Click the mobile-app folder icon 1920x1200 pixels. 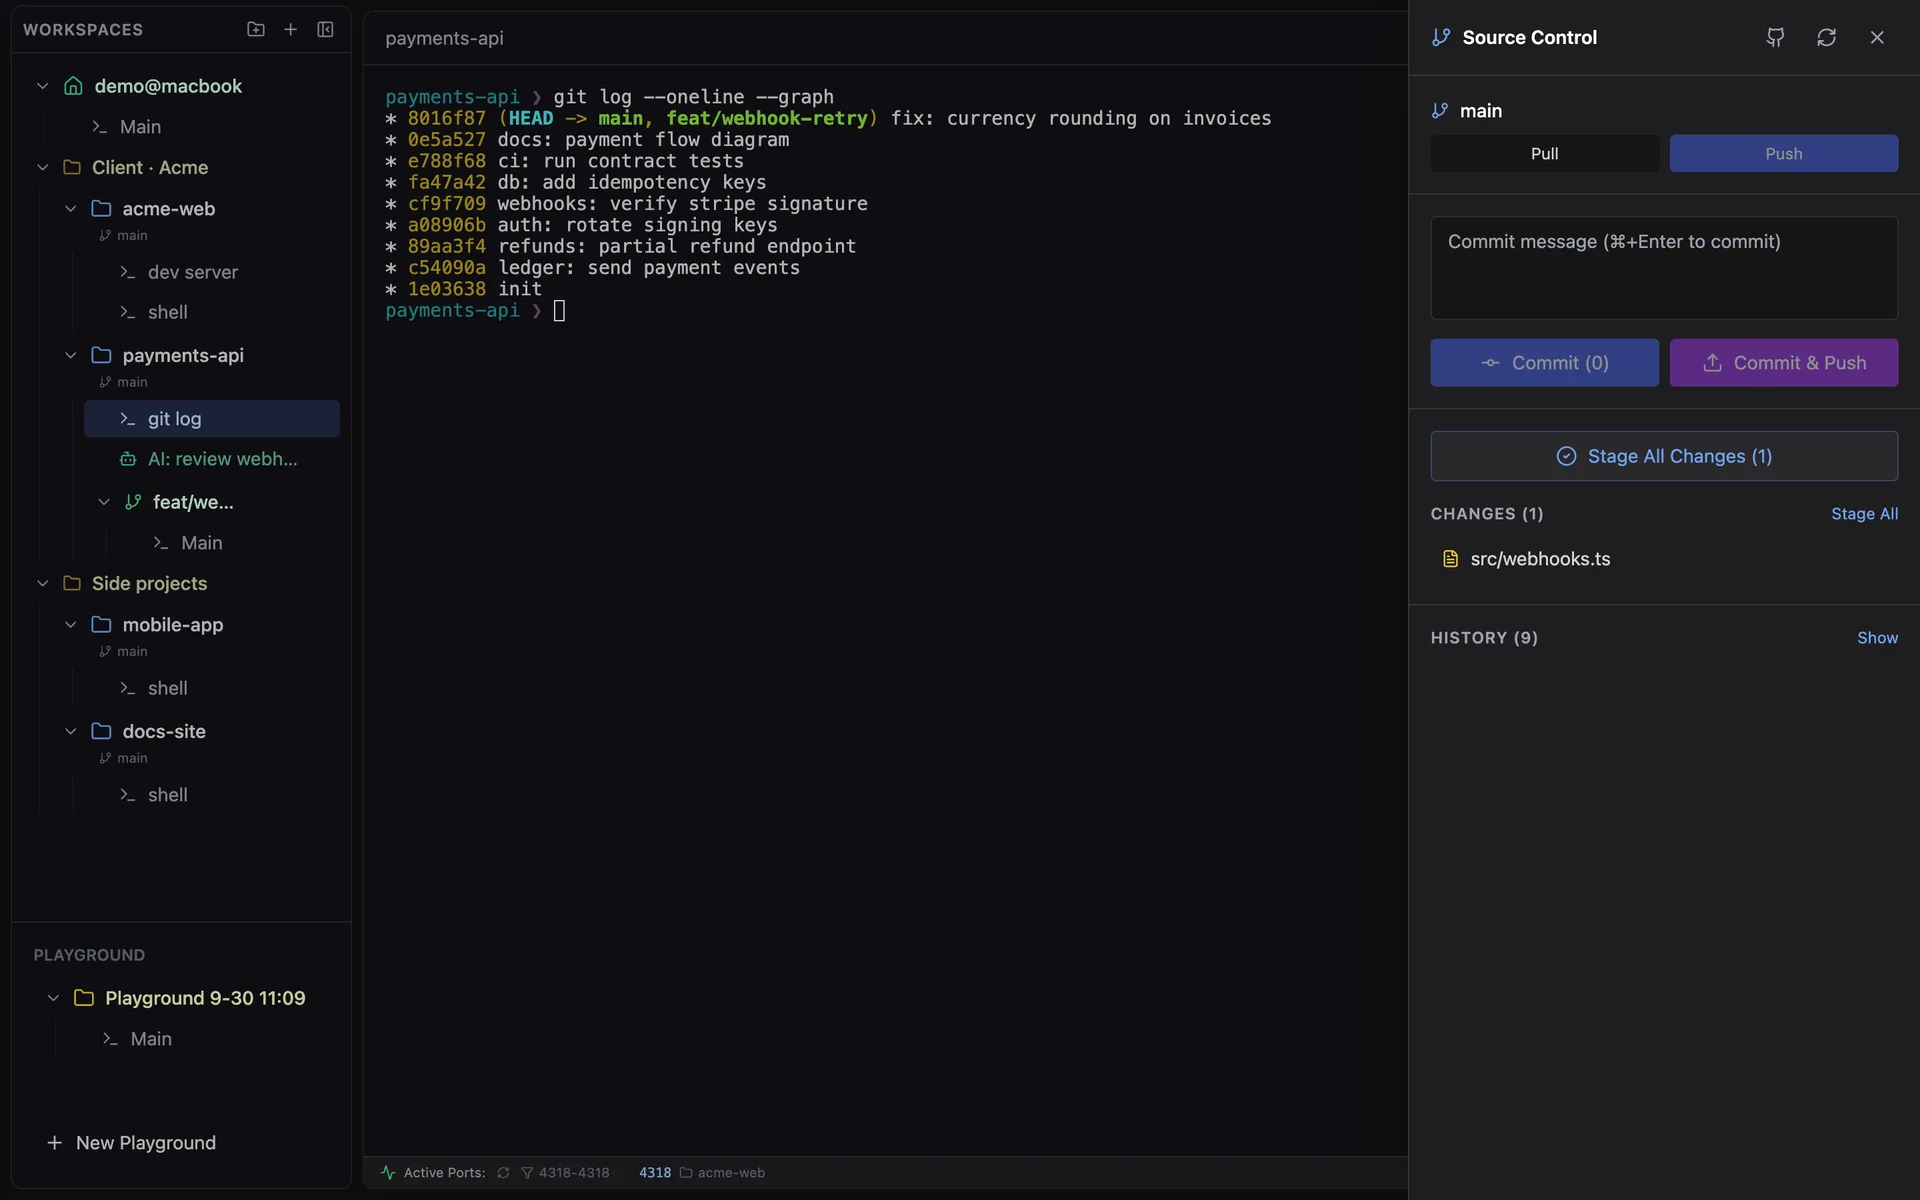[x=101, y=625]
